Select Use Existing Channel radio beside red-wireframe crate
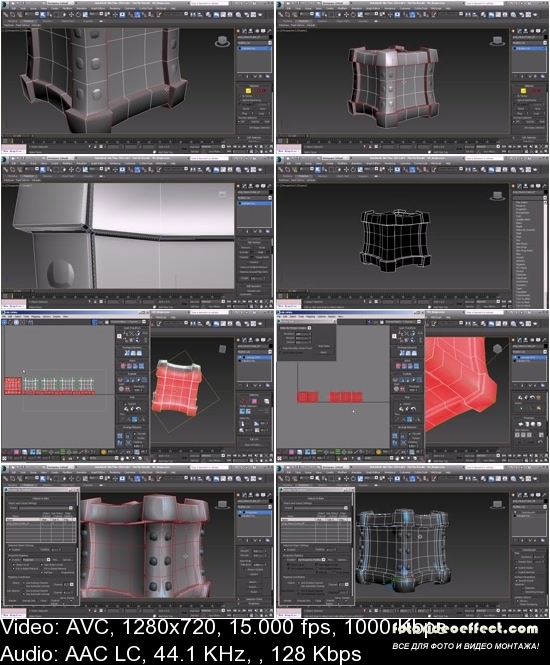Viewport: 550px width, 665px height. click(x=26, y=583)
